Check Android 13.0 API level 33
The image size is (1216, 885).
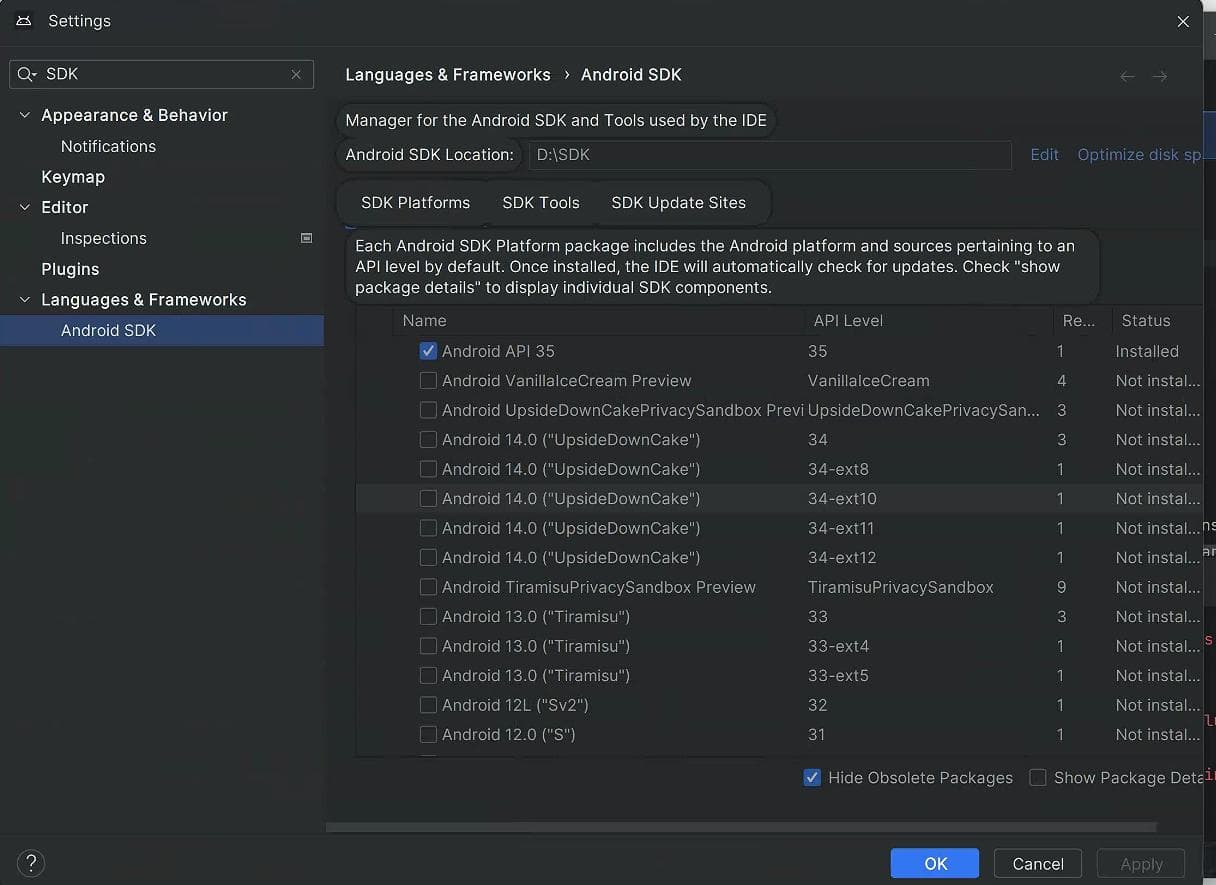pyautogui.click(x=428, y=616)
